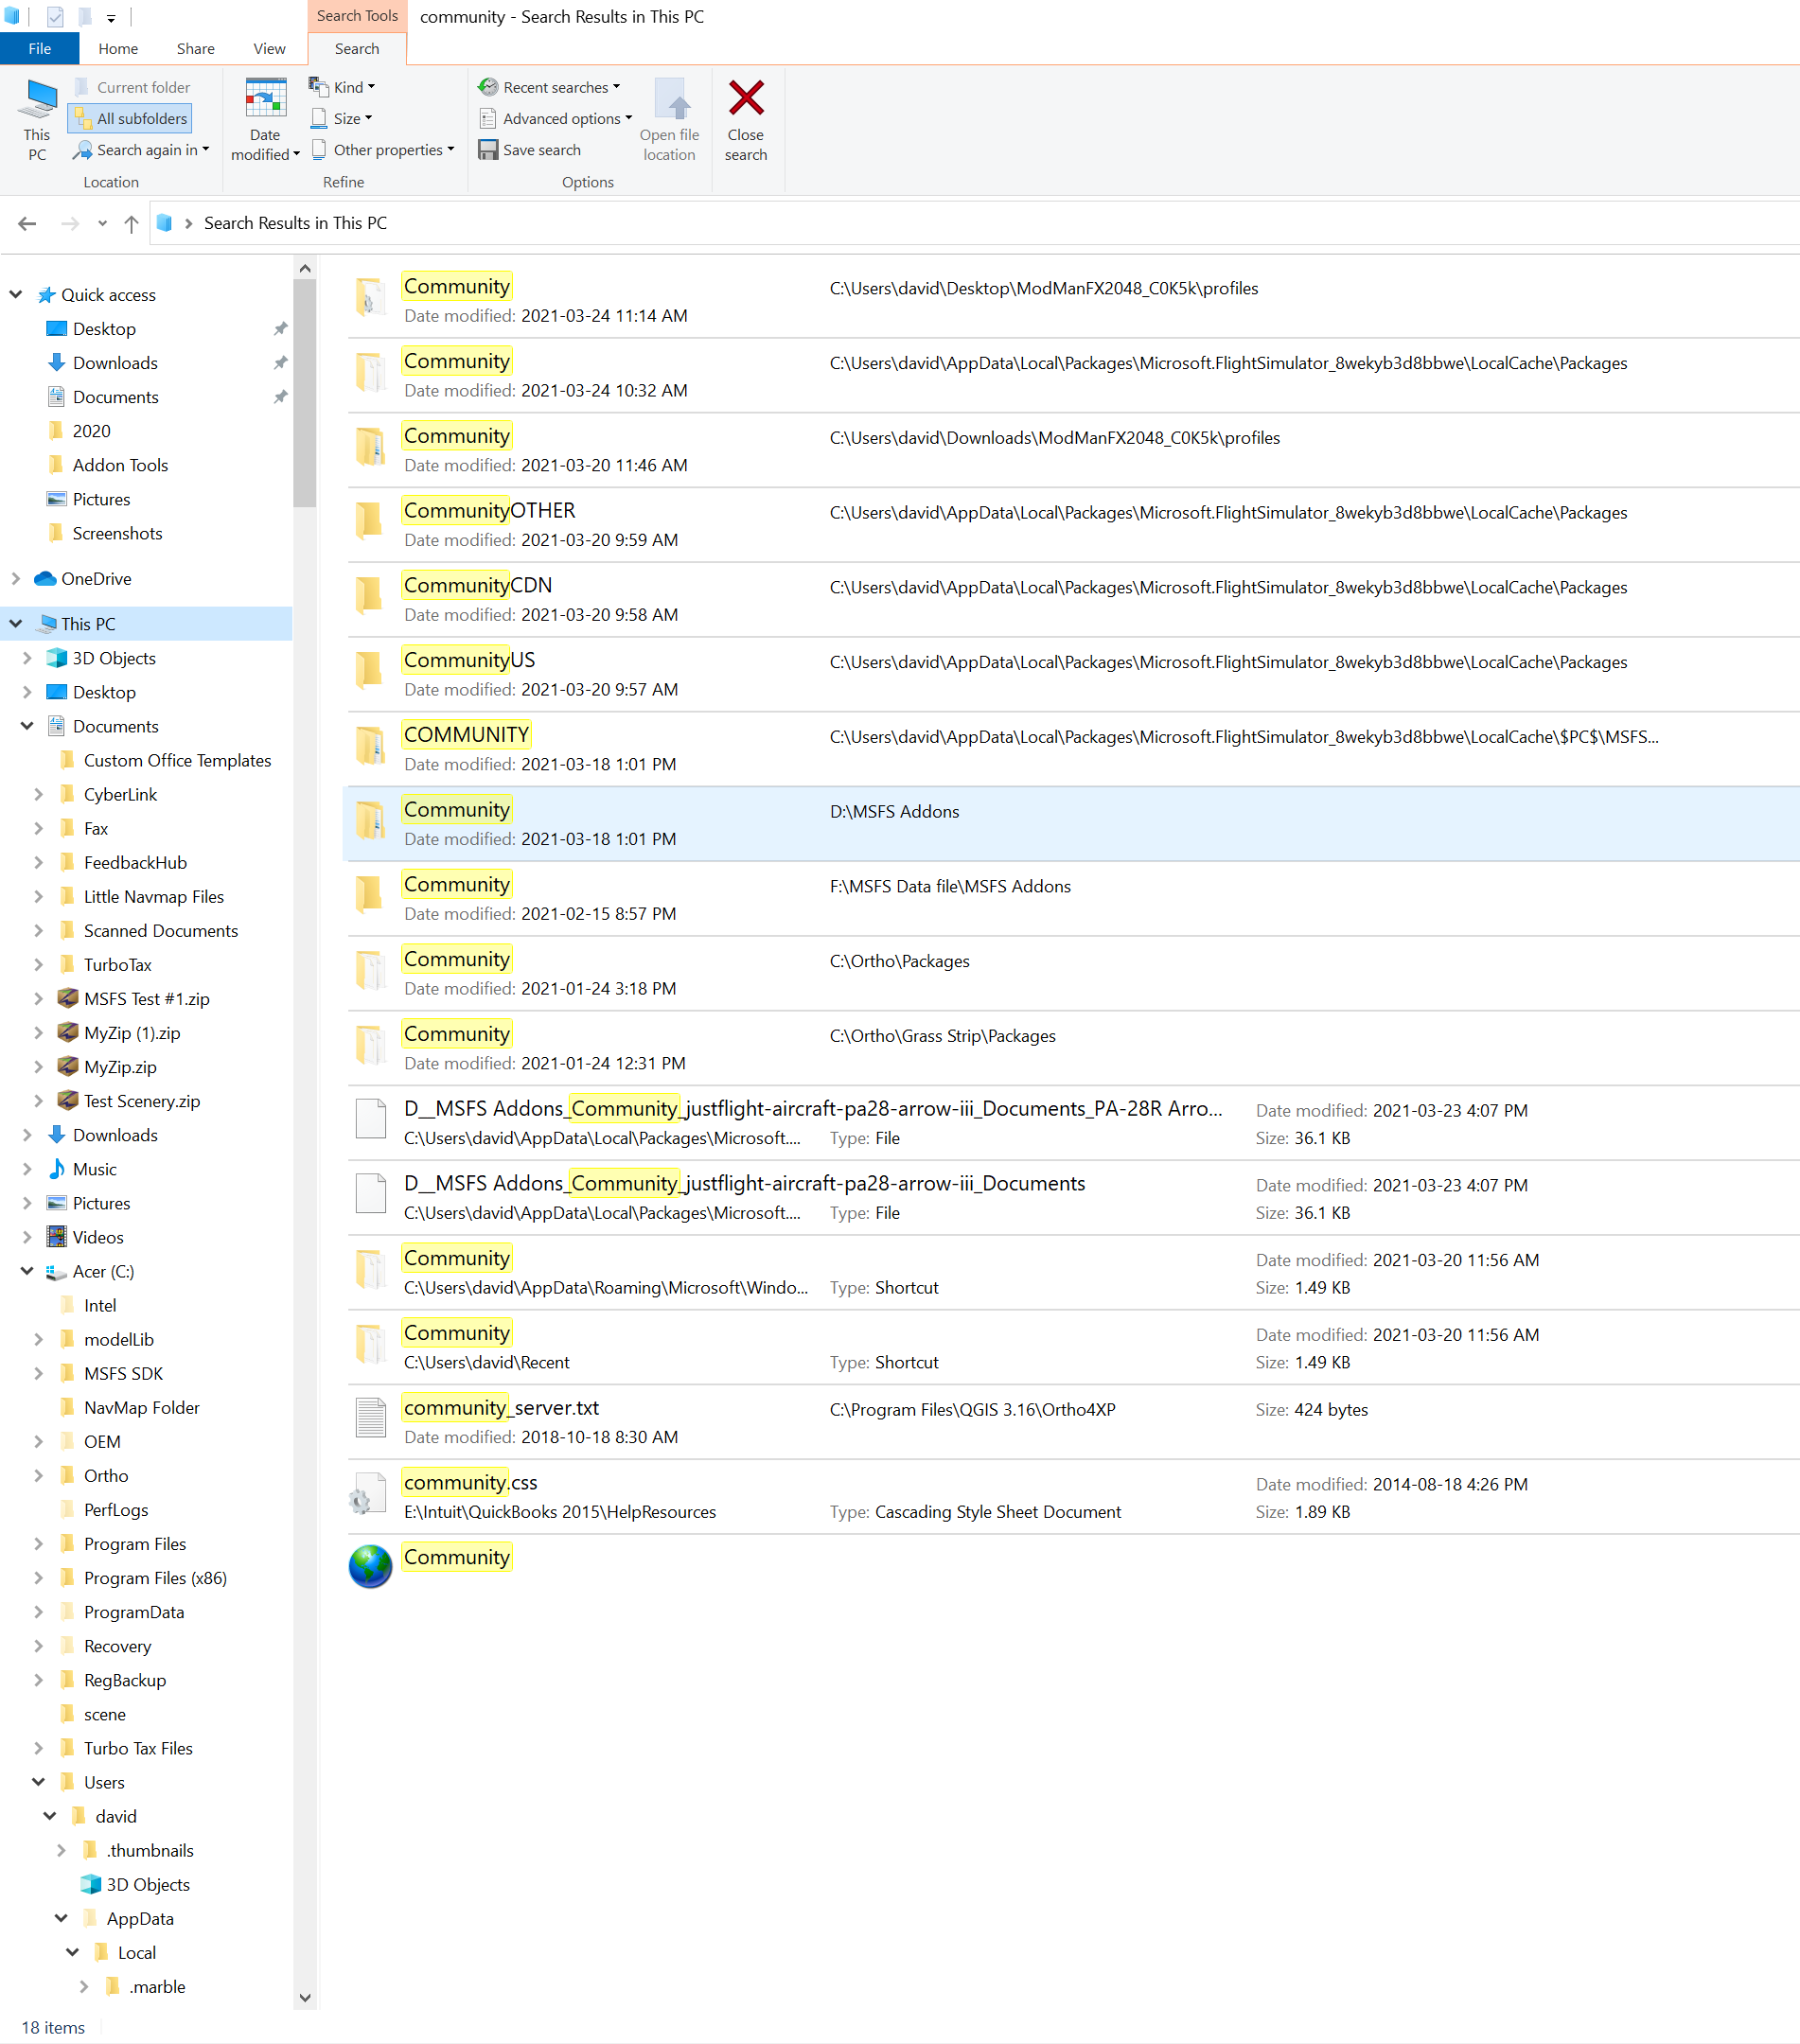Toggle the Current folder search option
Viewport: 1800px width, 2044px height.
132,88
